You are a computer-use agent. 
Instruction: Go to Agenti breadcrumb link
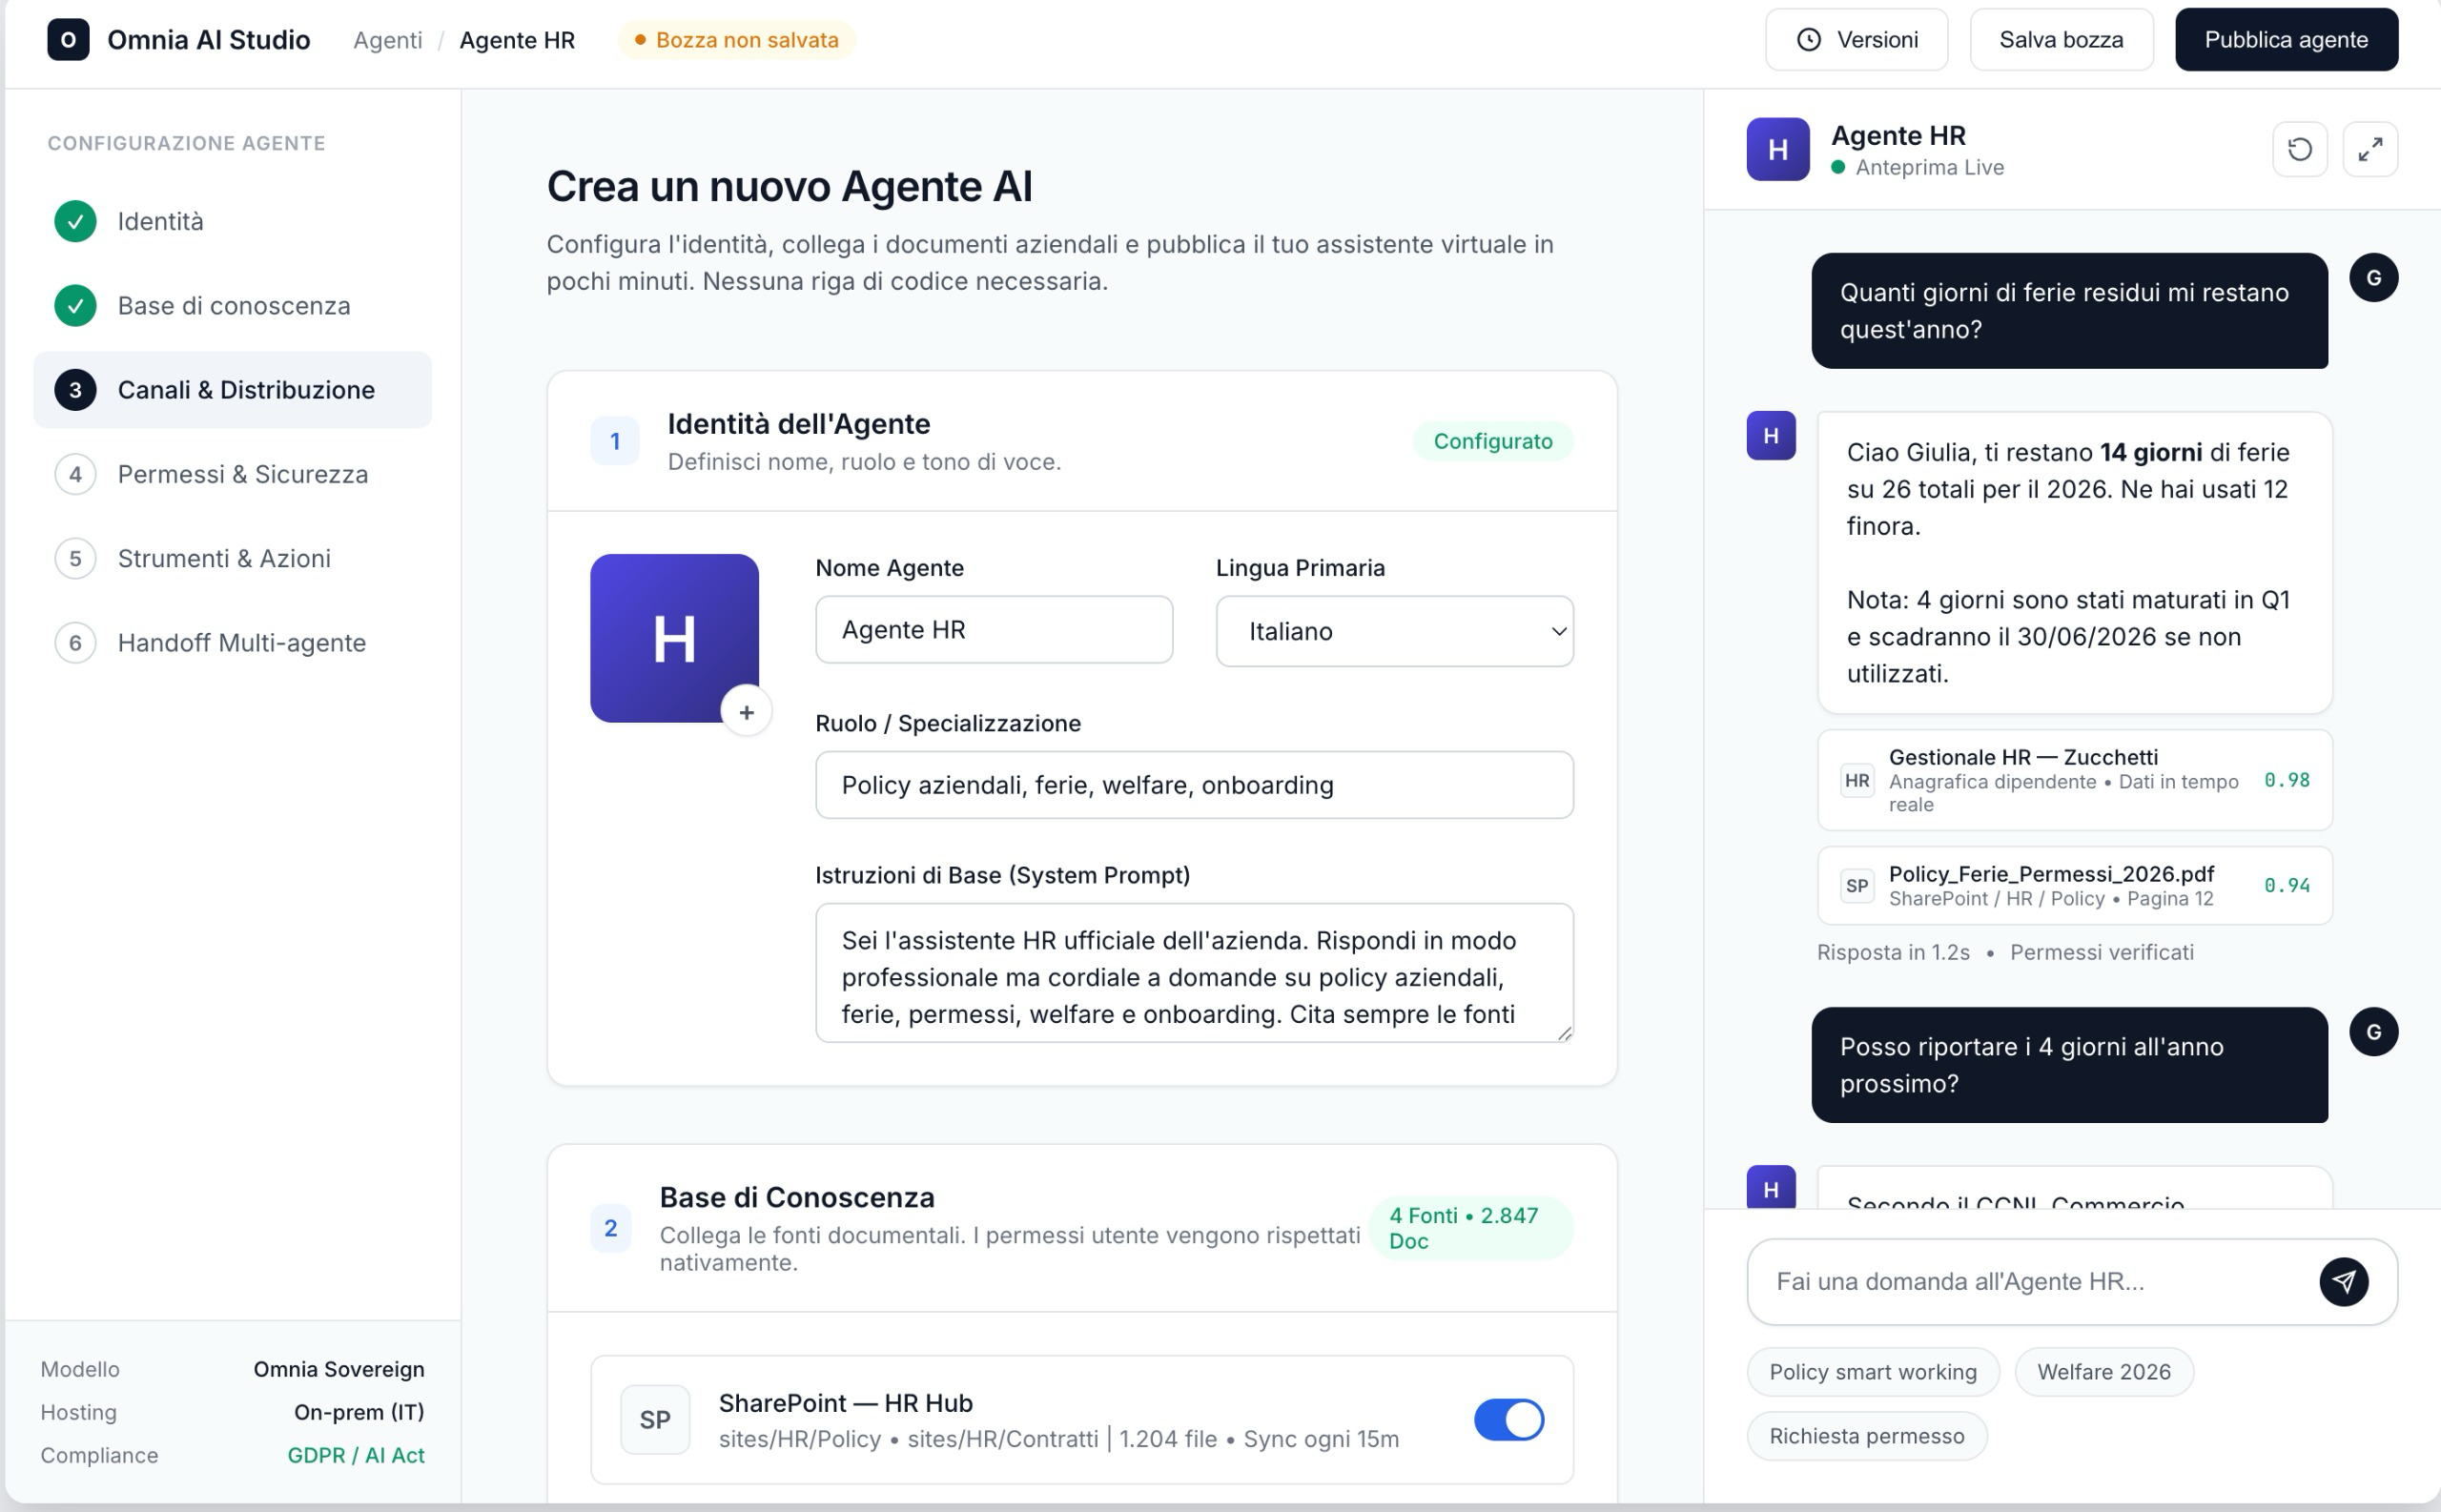[x=388, y=40]
